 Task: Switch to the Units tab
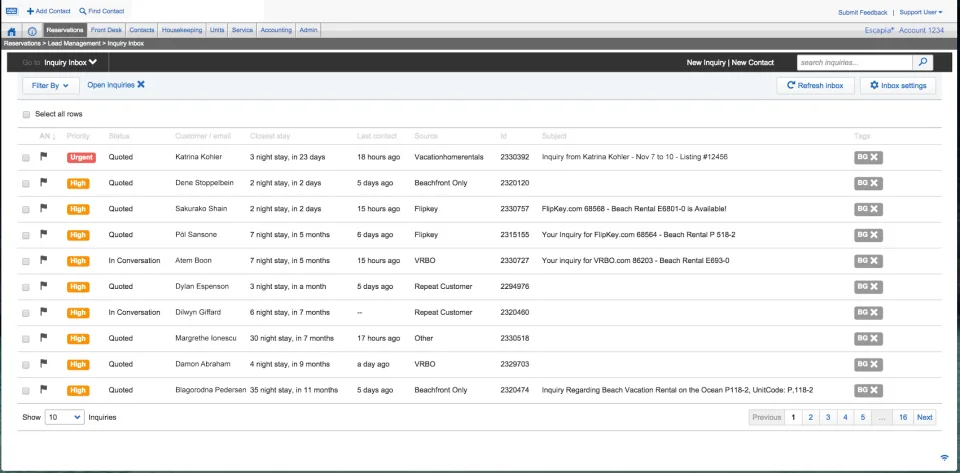point(217,30)
